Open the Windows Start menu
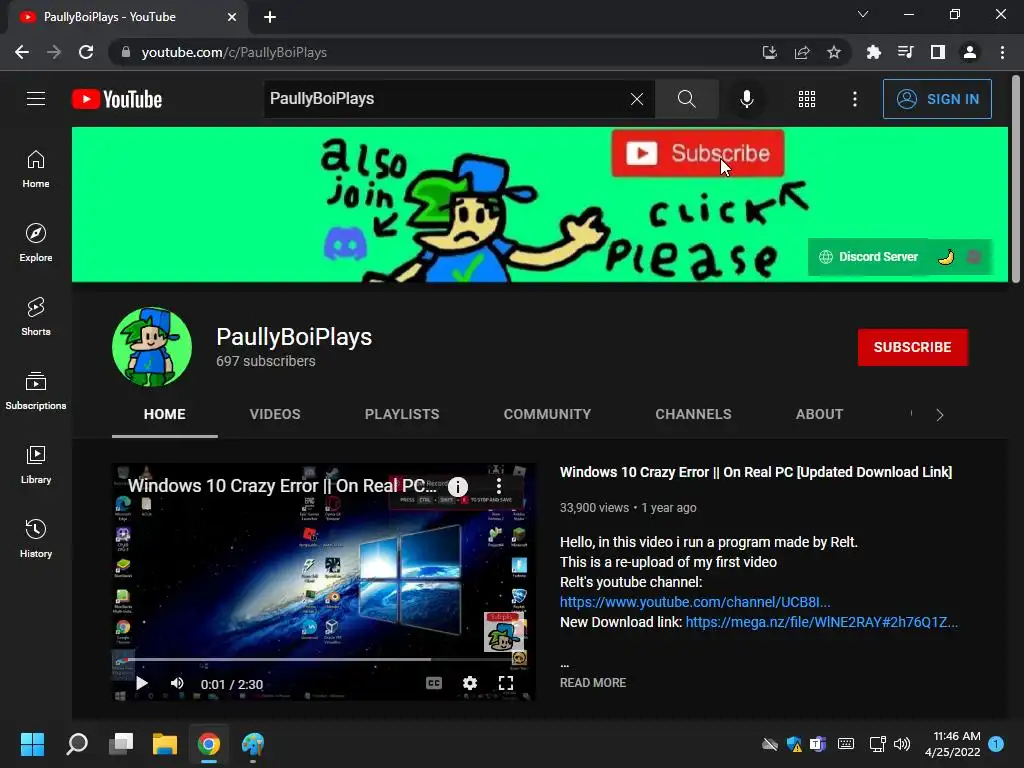Screen dimensions: 1024x768 click(x=32, y=744)
